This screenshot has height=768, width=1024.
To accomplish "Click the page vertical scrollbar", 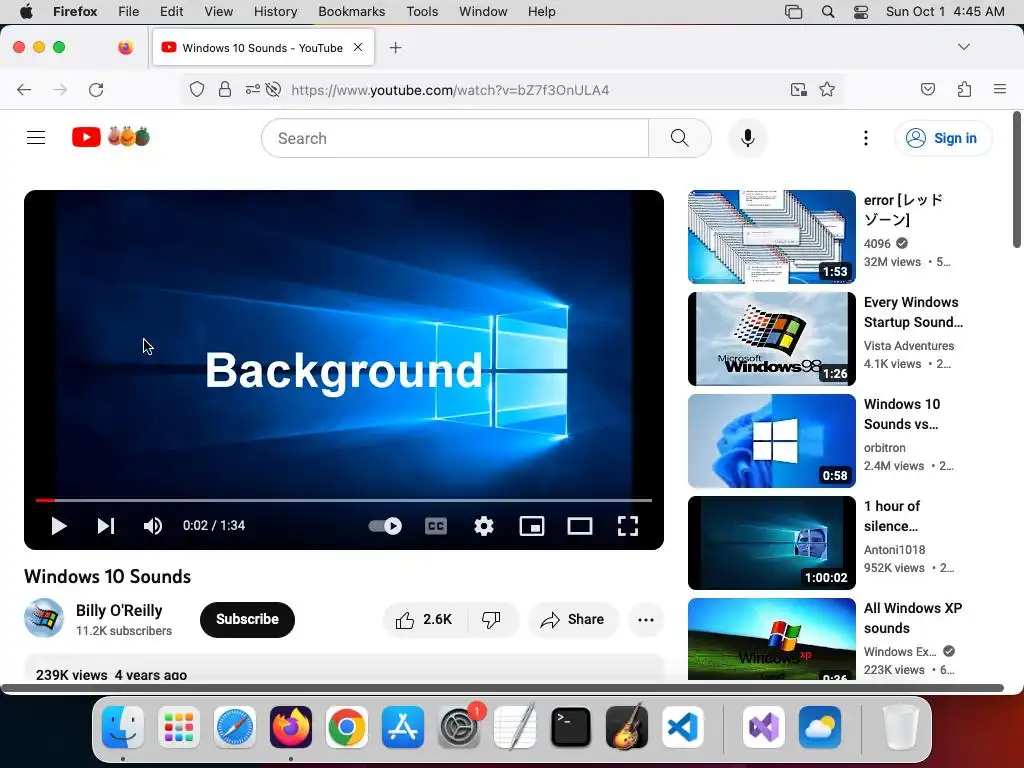I will [x=1017, y=180].
